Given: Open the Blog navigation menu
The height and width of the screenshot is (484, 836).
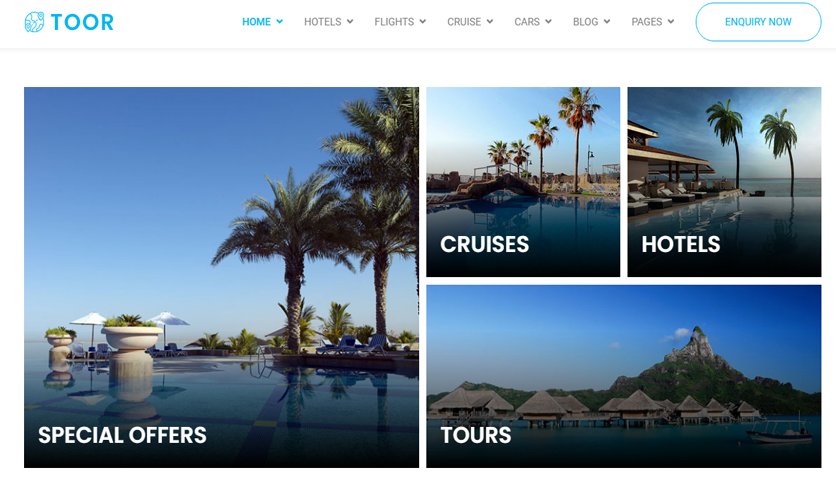Looking at the screenshot, I should coord(585,22).
